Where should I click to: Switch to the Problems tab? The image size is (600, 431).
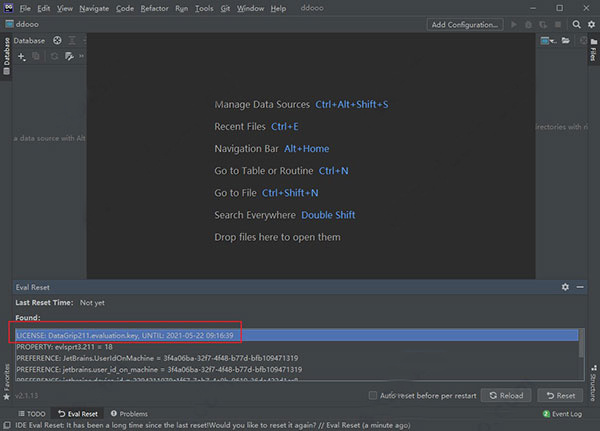129,414
